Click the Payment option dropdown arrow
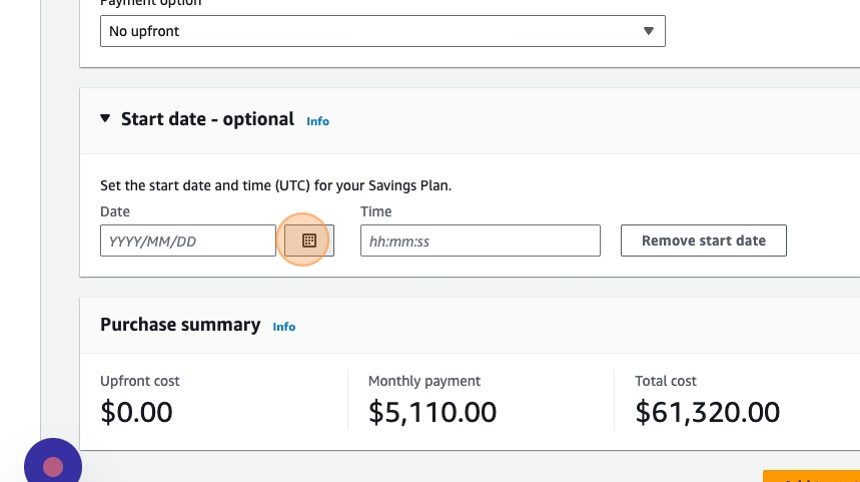Viewport: 860px width, 482px height. [648, 31]
